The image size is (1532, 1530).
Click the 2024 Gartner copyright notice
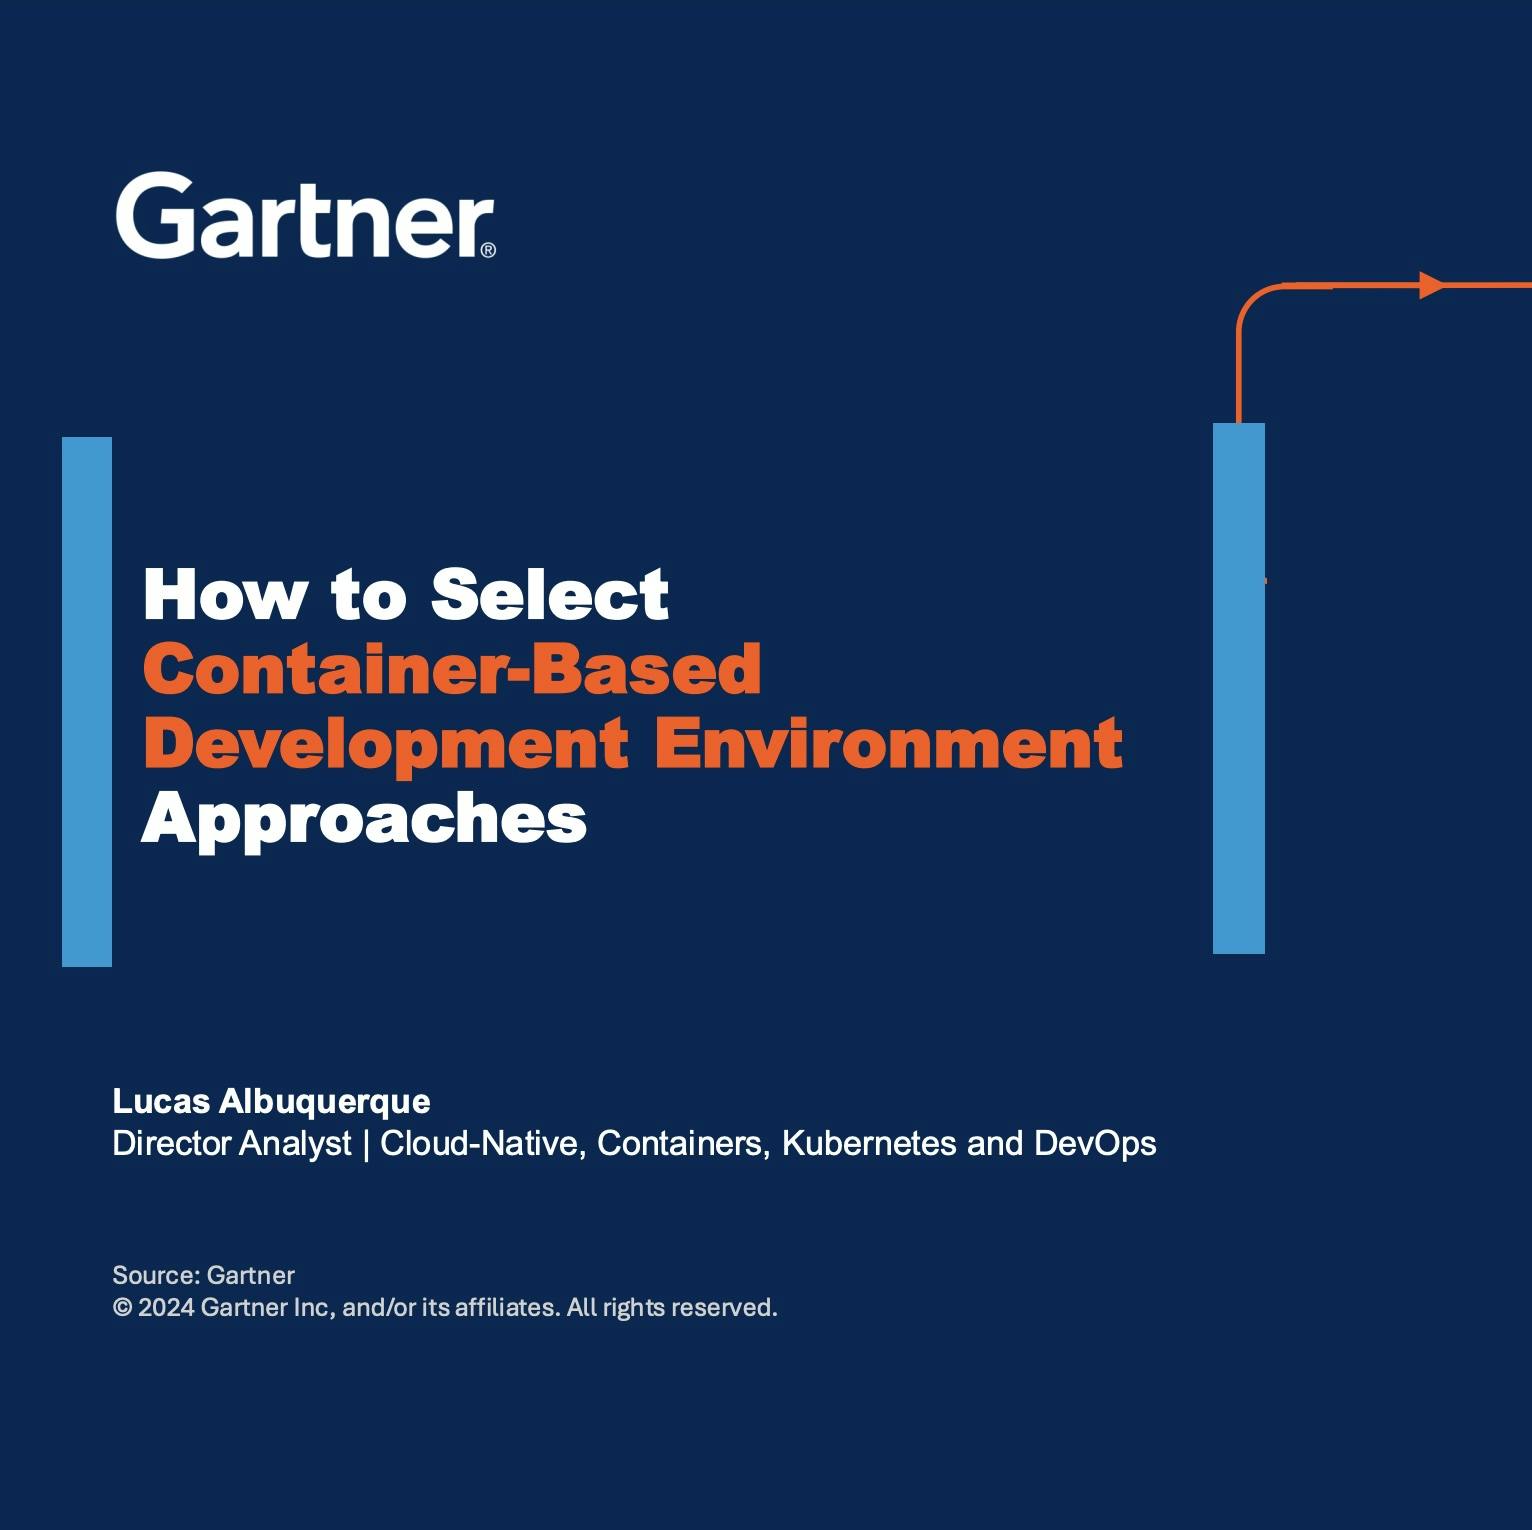tap(445, 1307)
